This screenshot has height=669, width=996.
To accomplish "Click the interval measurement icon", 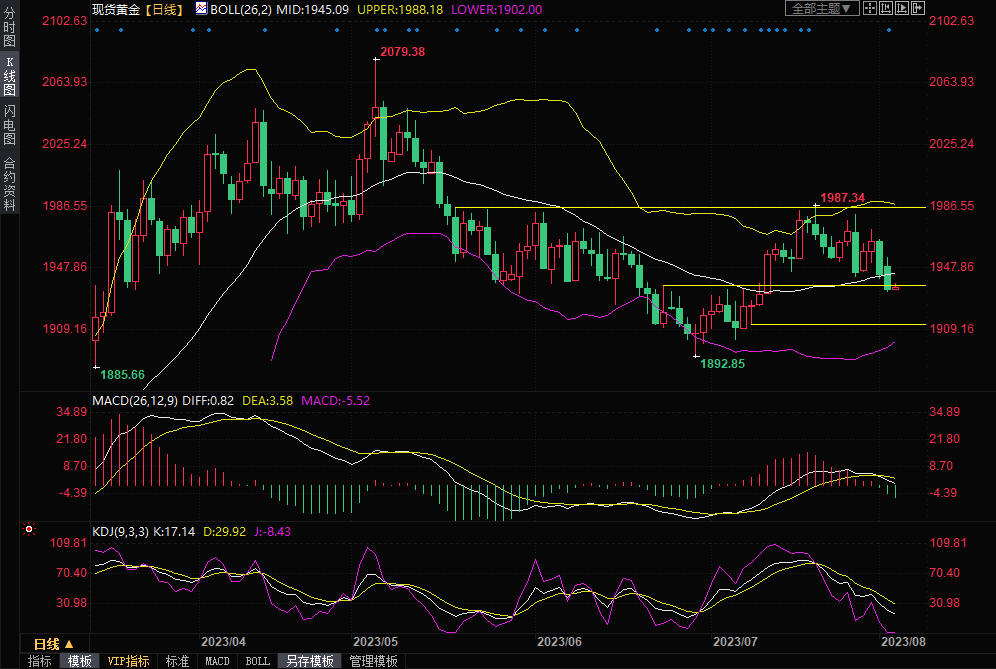I will tap(886, 8).
